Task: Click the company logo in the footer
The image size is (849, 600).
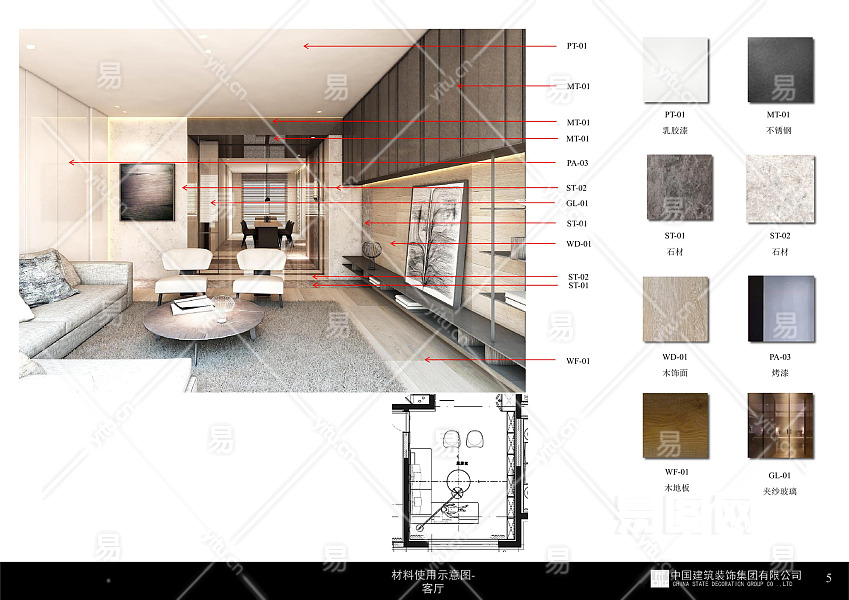Action: (659, 578)
